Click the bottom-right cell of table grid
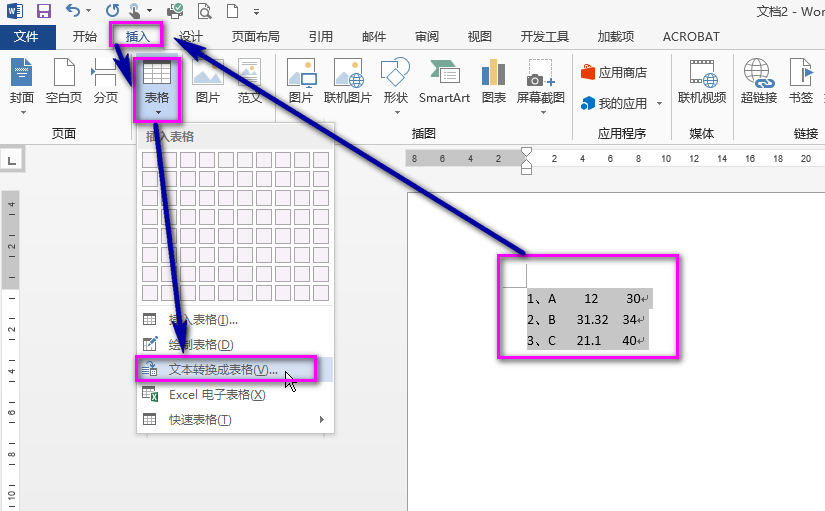The image size is (825, 511). pos(321,293)
